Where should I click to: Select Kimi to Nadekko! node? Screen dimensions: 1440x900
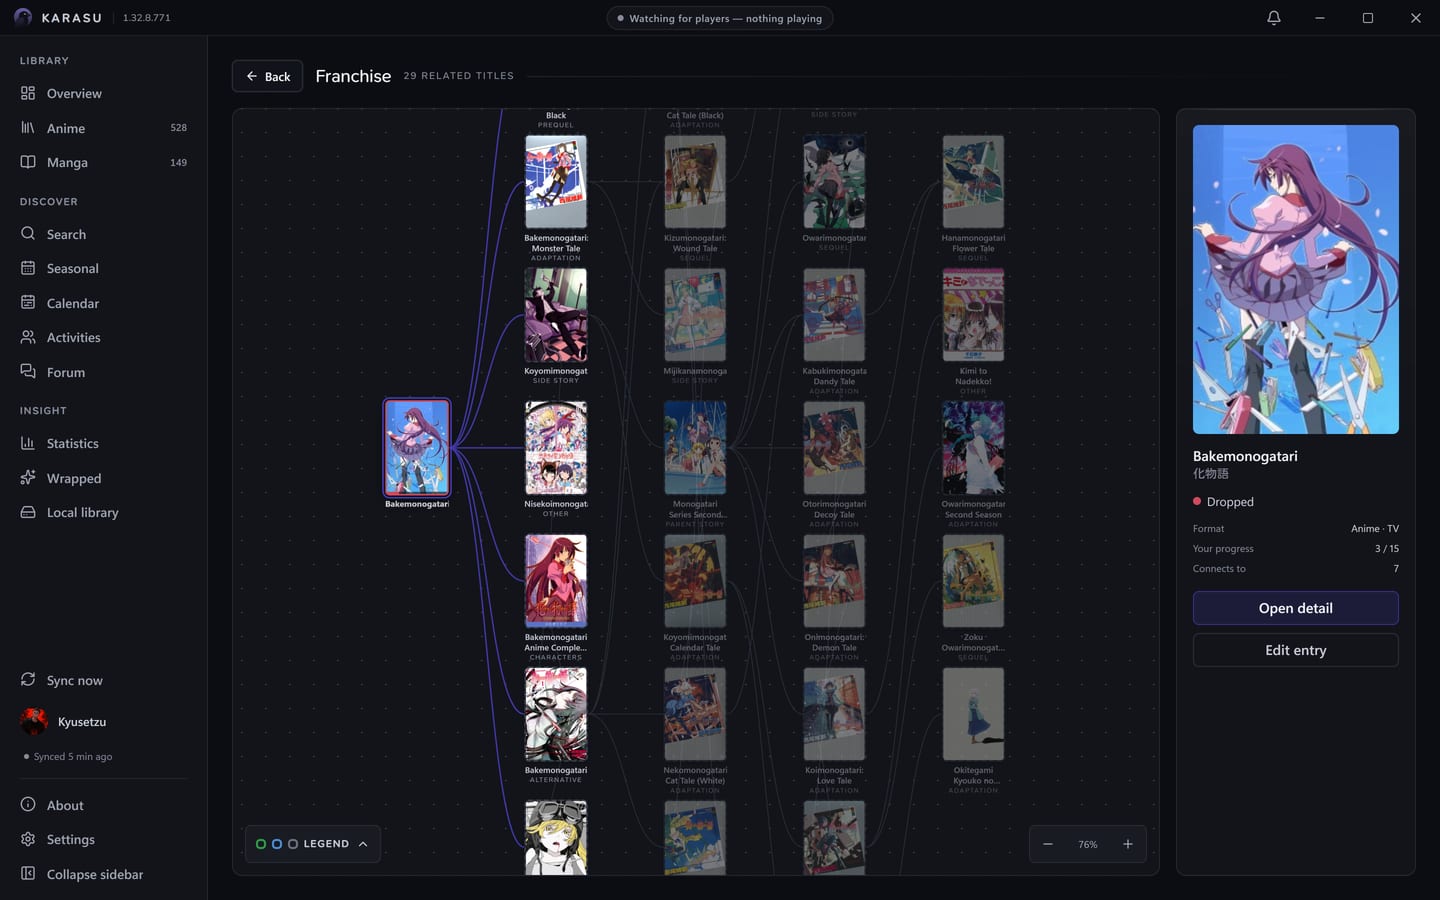pos(973,315)
